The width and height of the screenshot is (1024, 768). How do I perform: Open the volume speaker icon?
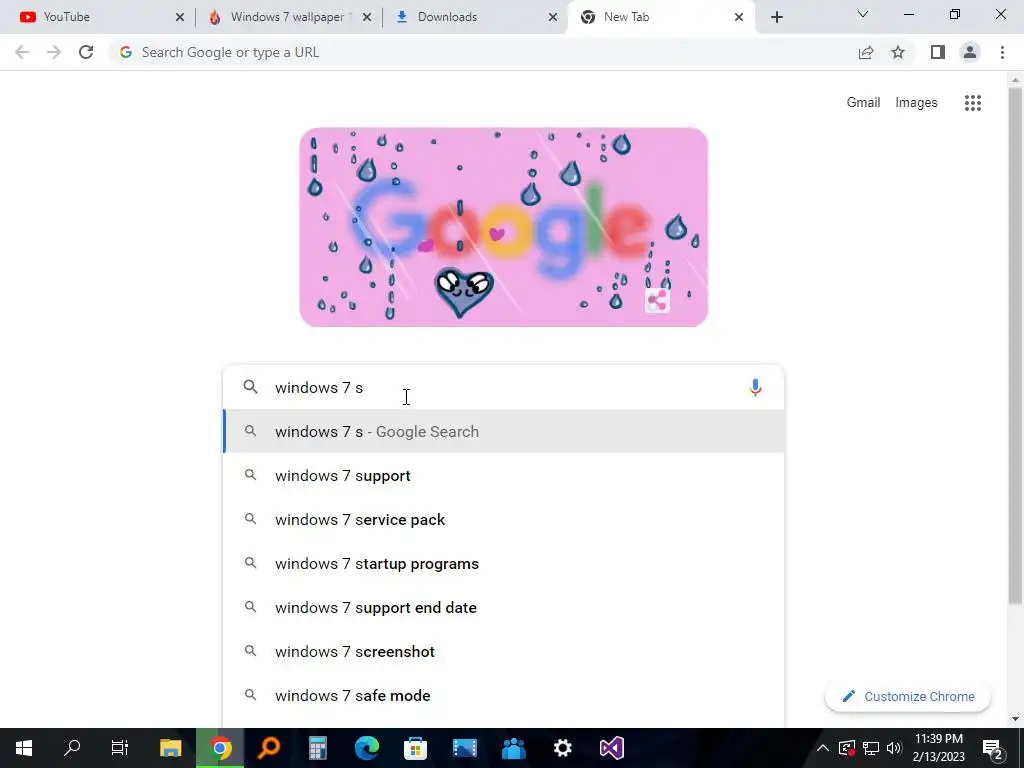pyautogui.click(x=894, y=748)
